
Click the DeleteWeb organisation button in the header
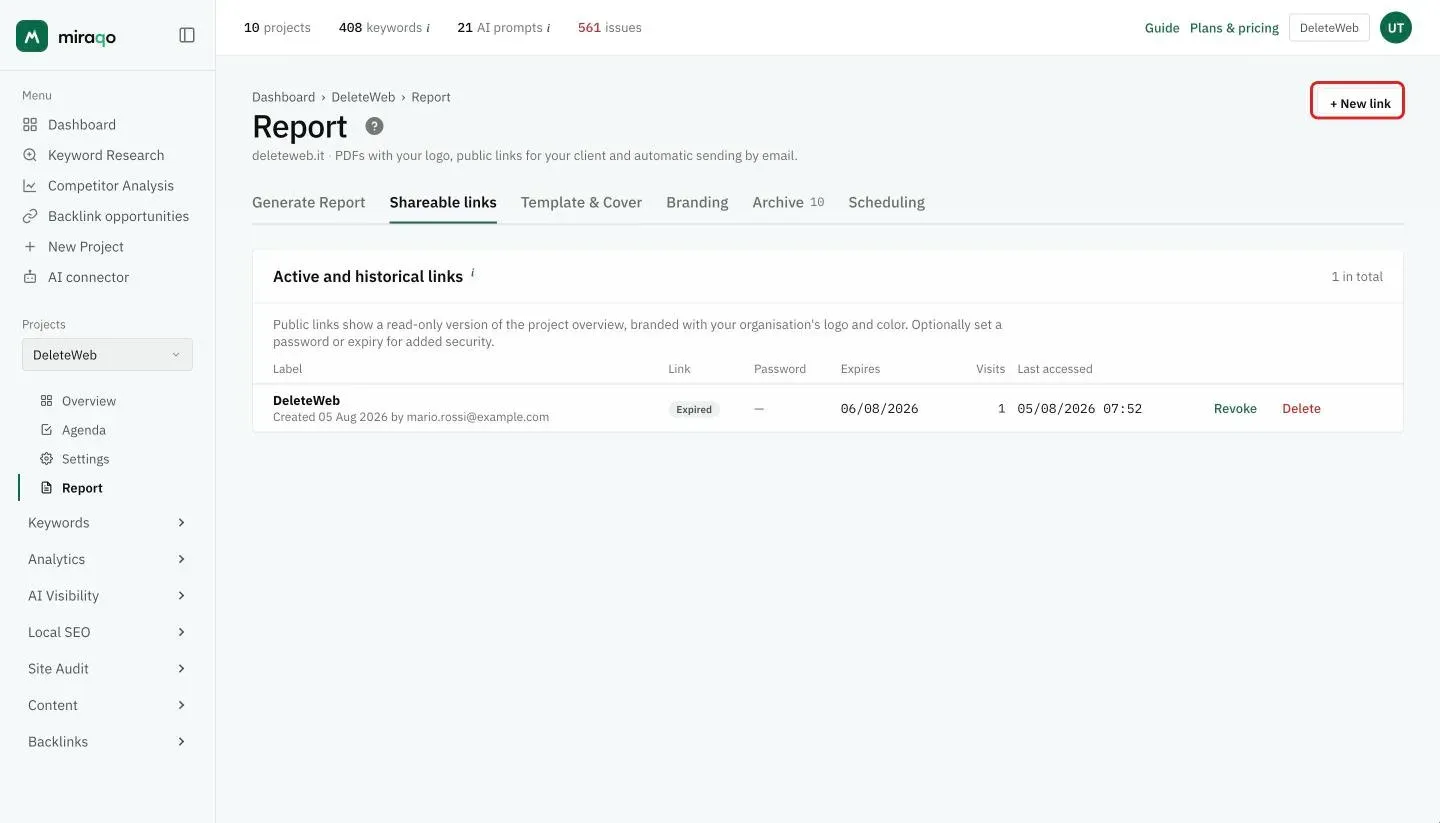1329,28
